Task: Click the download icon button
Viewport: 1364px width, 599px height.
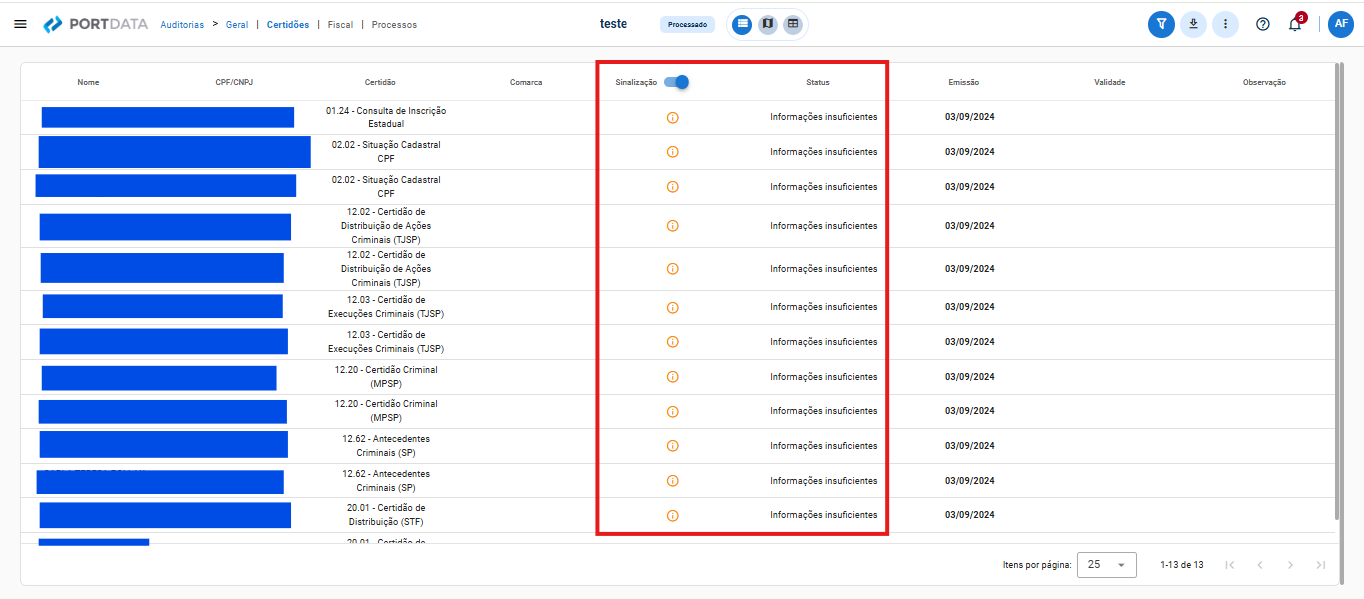Action: pyautogui.click(x=1193, y=24)
